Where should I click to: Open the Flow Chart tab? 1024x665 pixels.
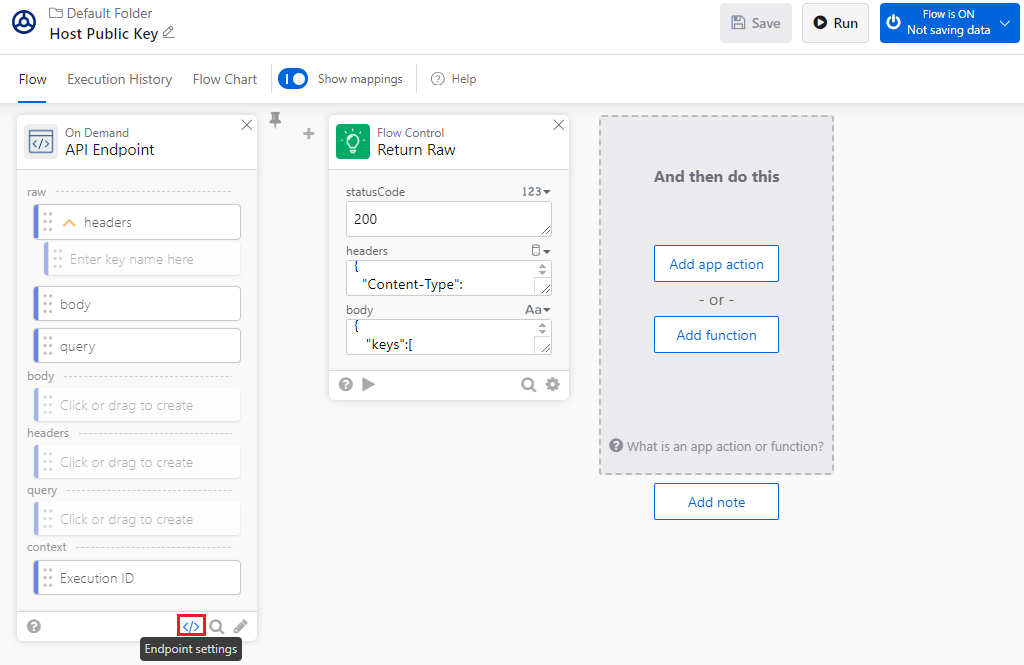[x=225, y=80]
